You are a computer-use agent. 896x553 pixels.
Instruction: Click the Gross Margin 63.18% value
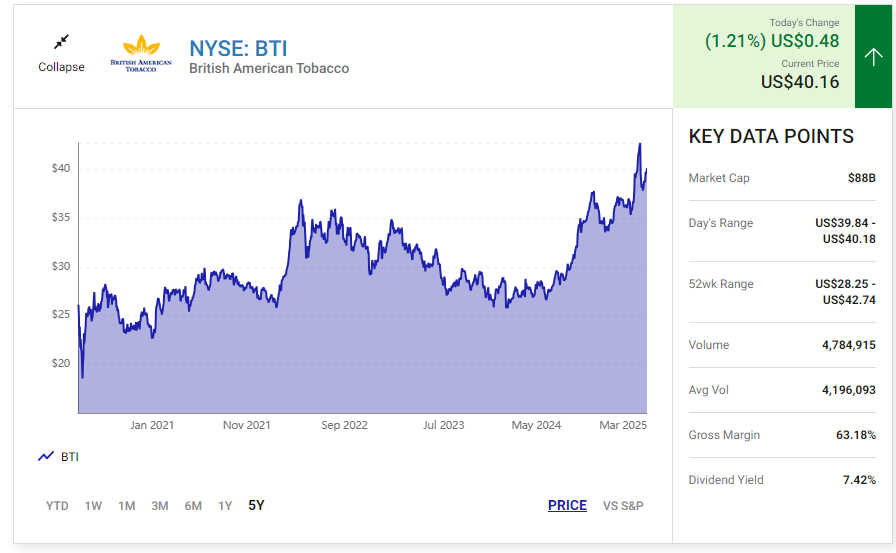tap(855, 435)
